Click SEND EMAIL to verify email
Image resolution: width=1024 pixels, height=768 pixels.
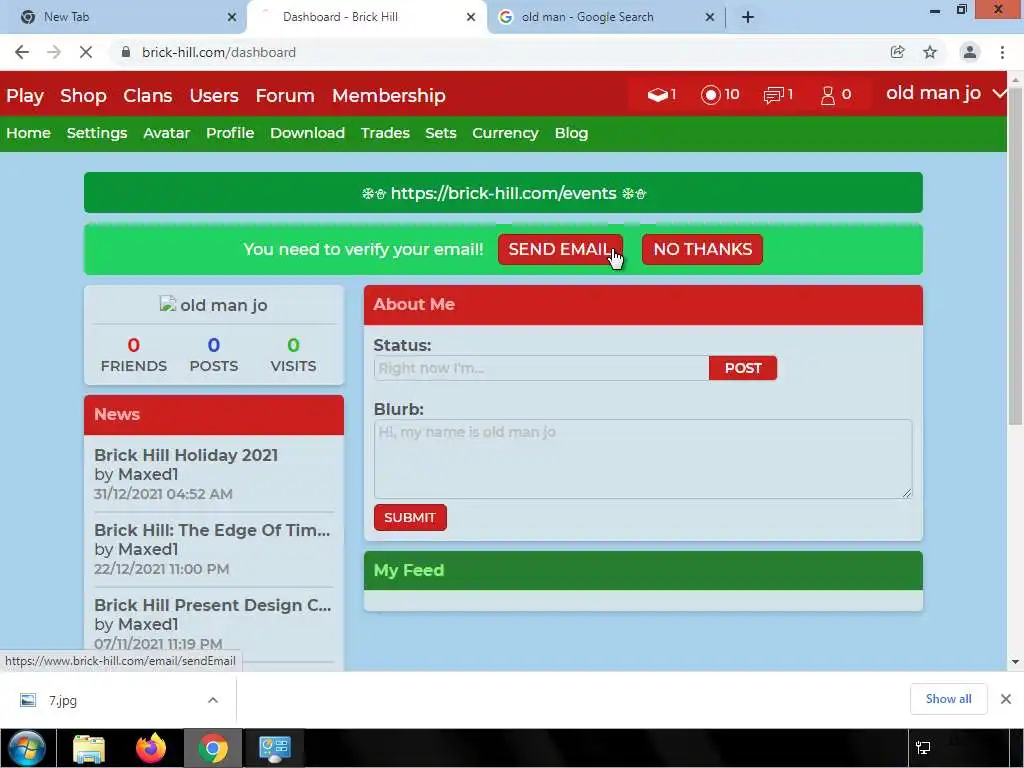(x=560, y=249)
